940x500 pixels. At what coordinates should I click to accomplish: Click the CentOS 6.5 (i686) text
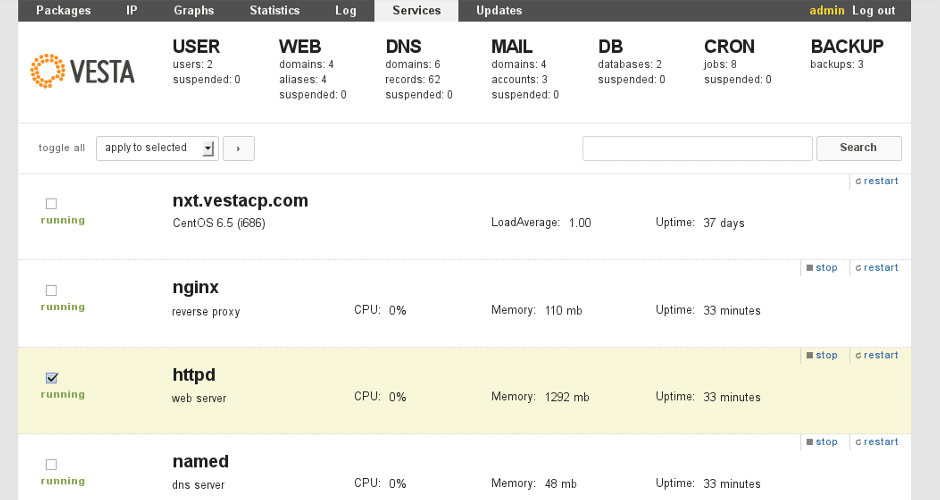(x=219, y=223)
